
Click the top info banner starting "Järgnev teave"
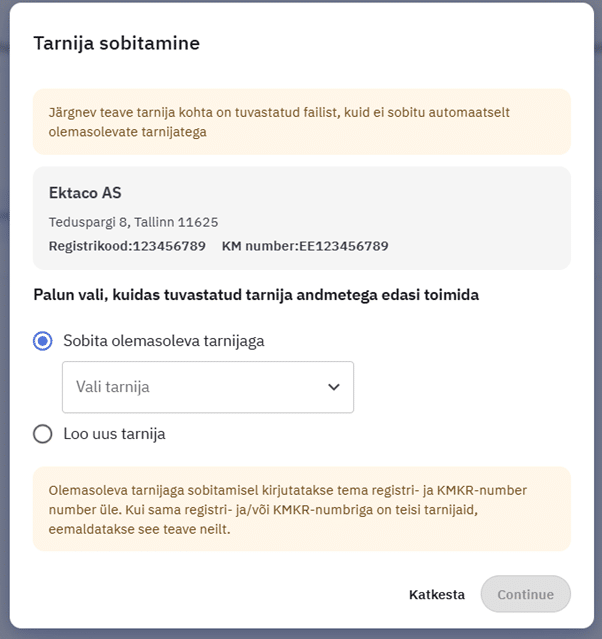[x=301, y=122]
